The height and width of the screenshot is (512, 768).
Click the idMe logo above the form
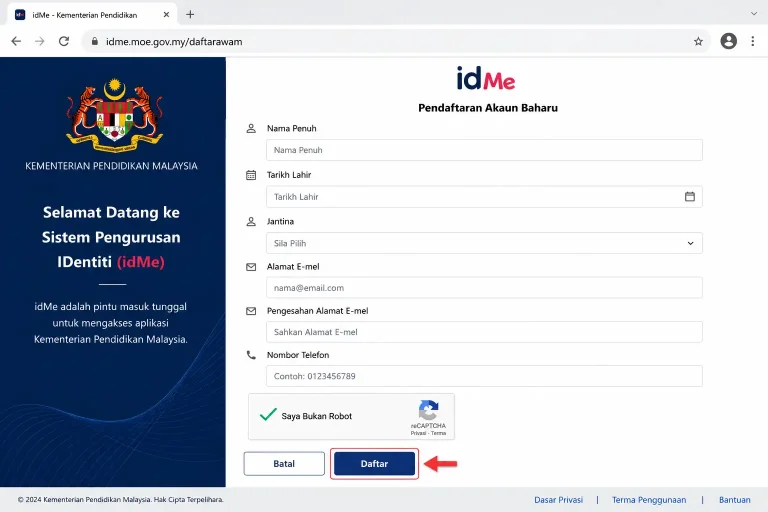point(486,79)
